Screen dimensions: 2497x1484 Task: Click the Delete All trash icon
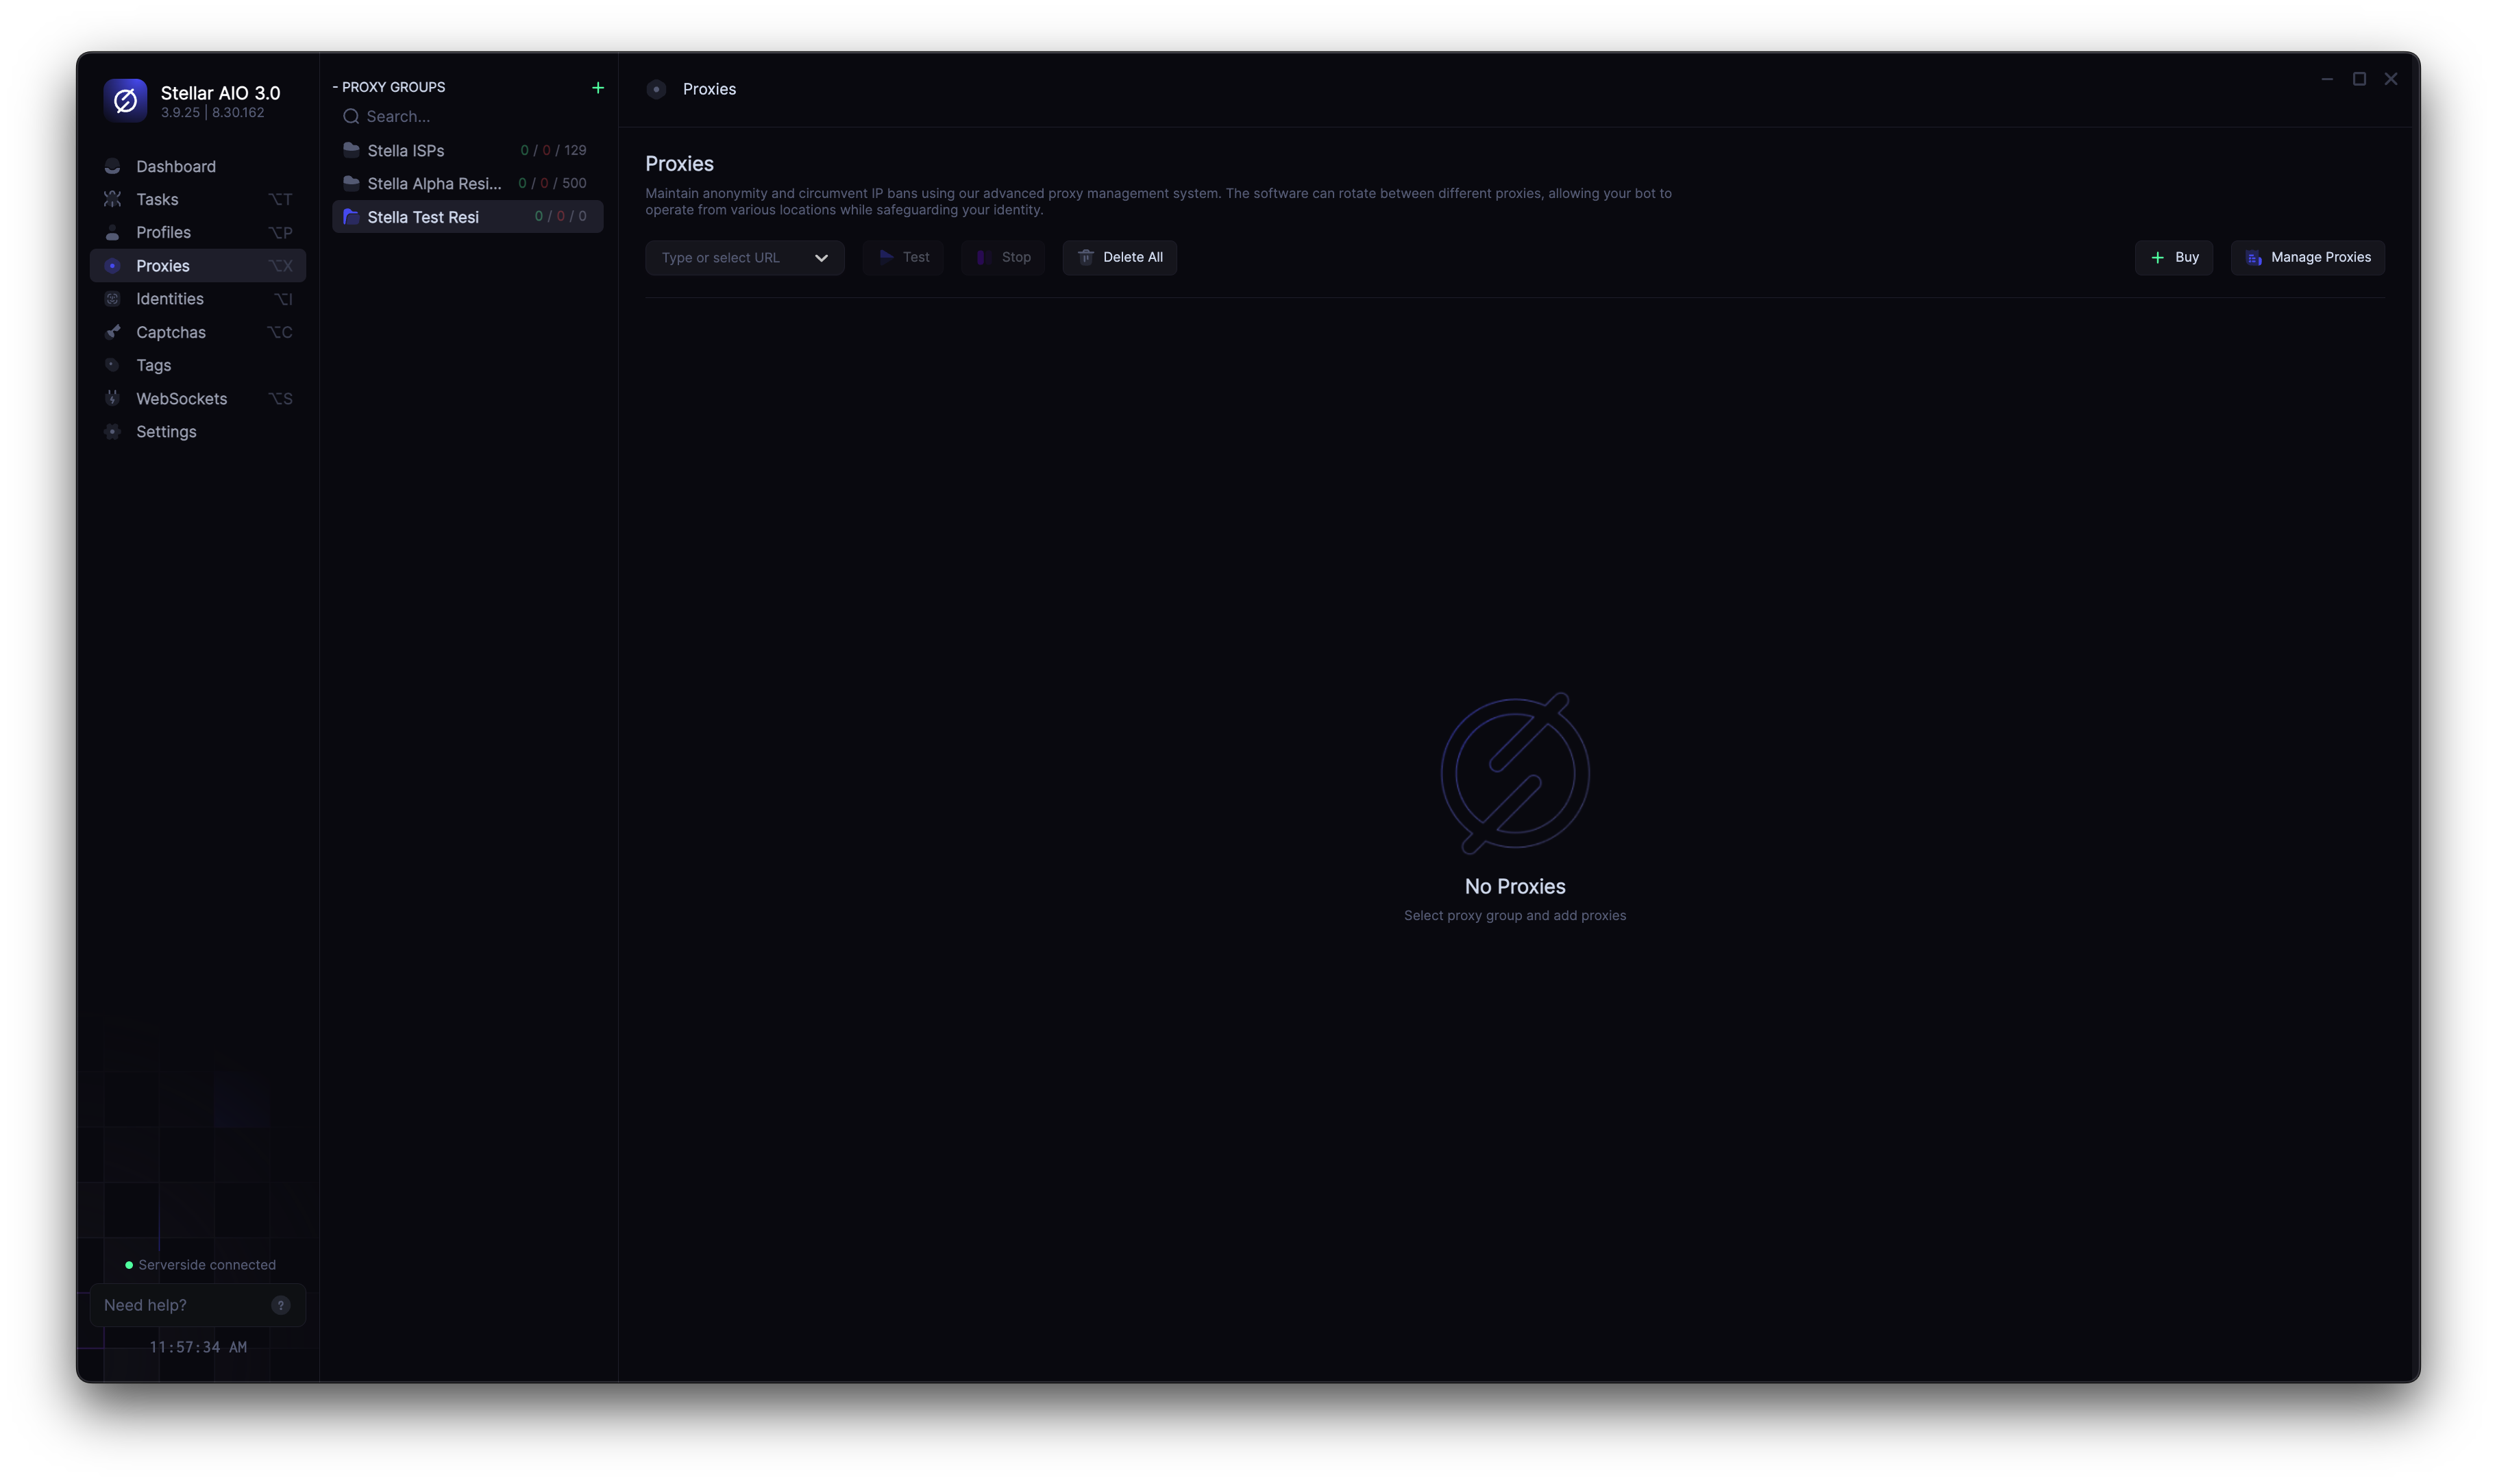pos(1085,257)
